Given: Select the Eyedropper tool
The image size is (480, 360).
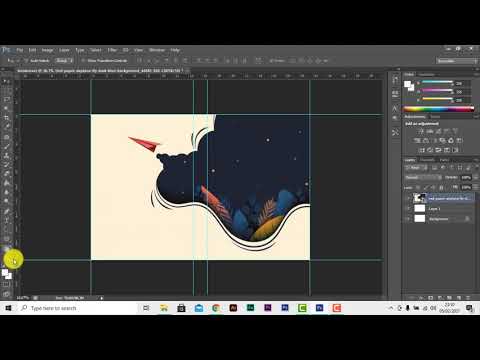Looking at the screenshot, I should [6, 127].
